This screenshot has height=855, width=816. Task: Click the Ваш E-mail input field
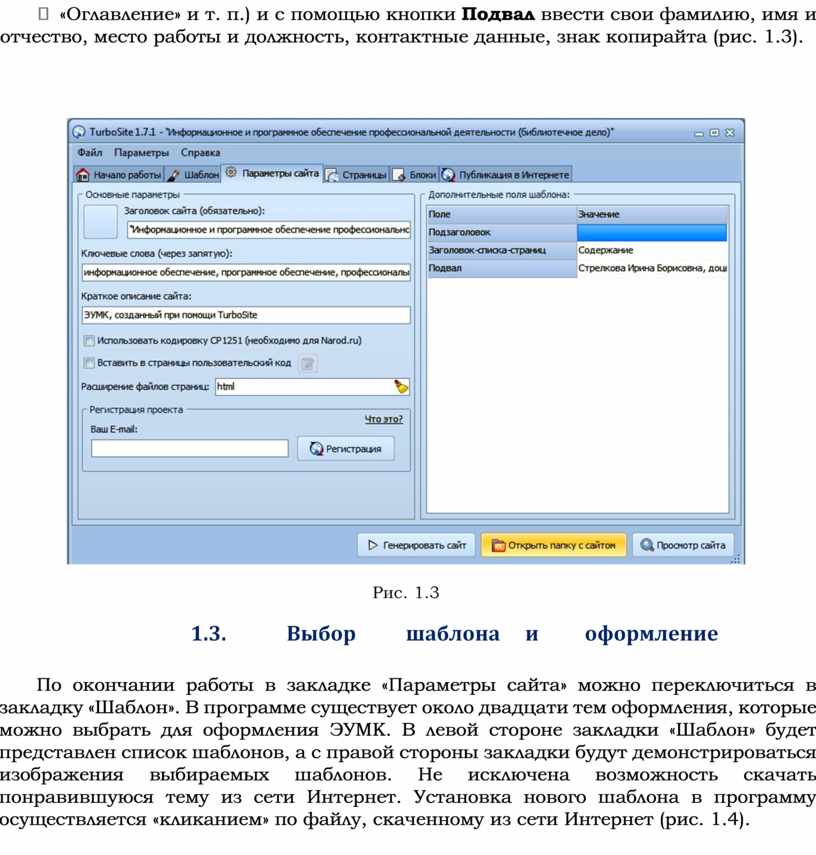[190, 448]
